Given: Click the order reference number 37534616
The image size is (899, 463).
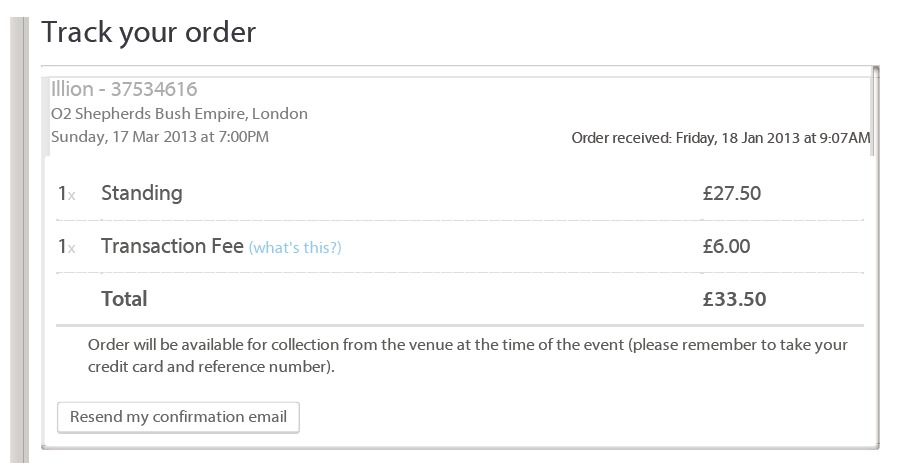Looking at the screenshot, I should pos(153,90).
